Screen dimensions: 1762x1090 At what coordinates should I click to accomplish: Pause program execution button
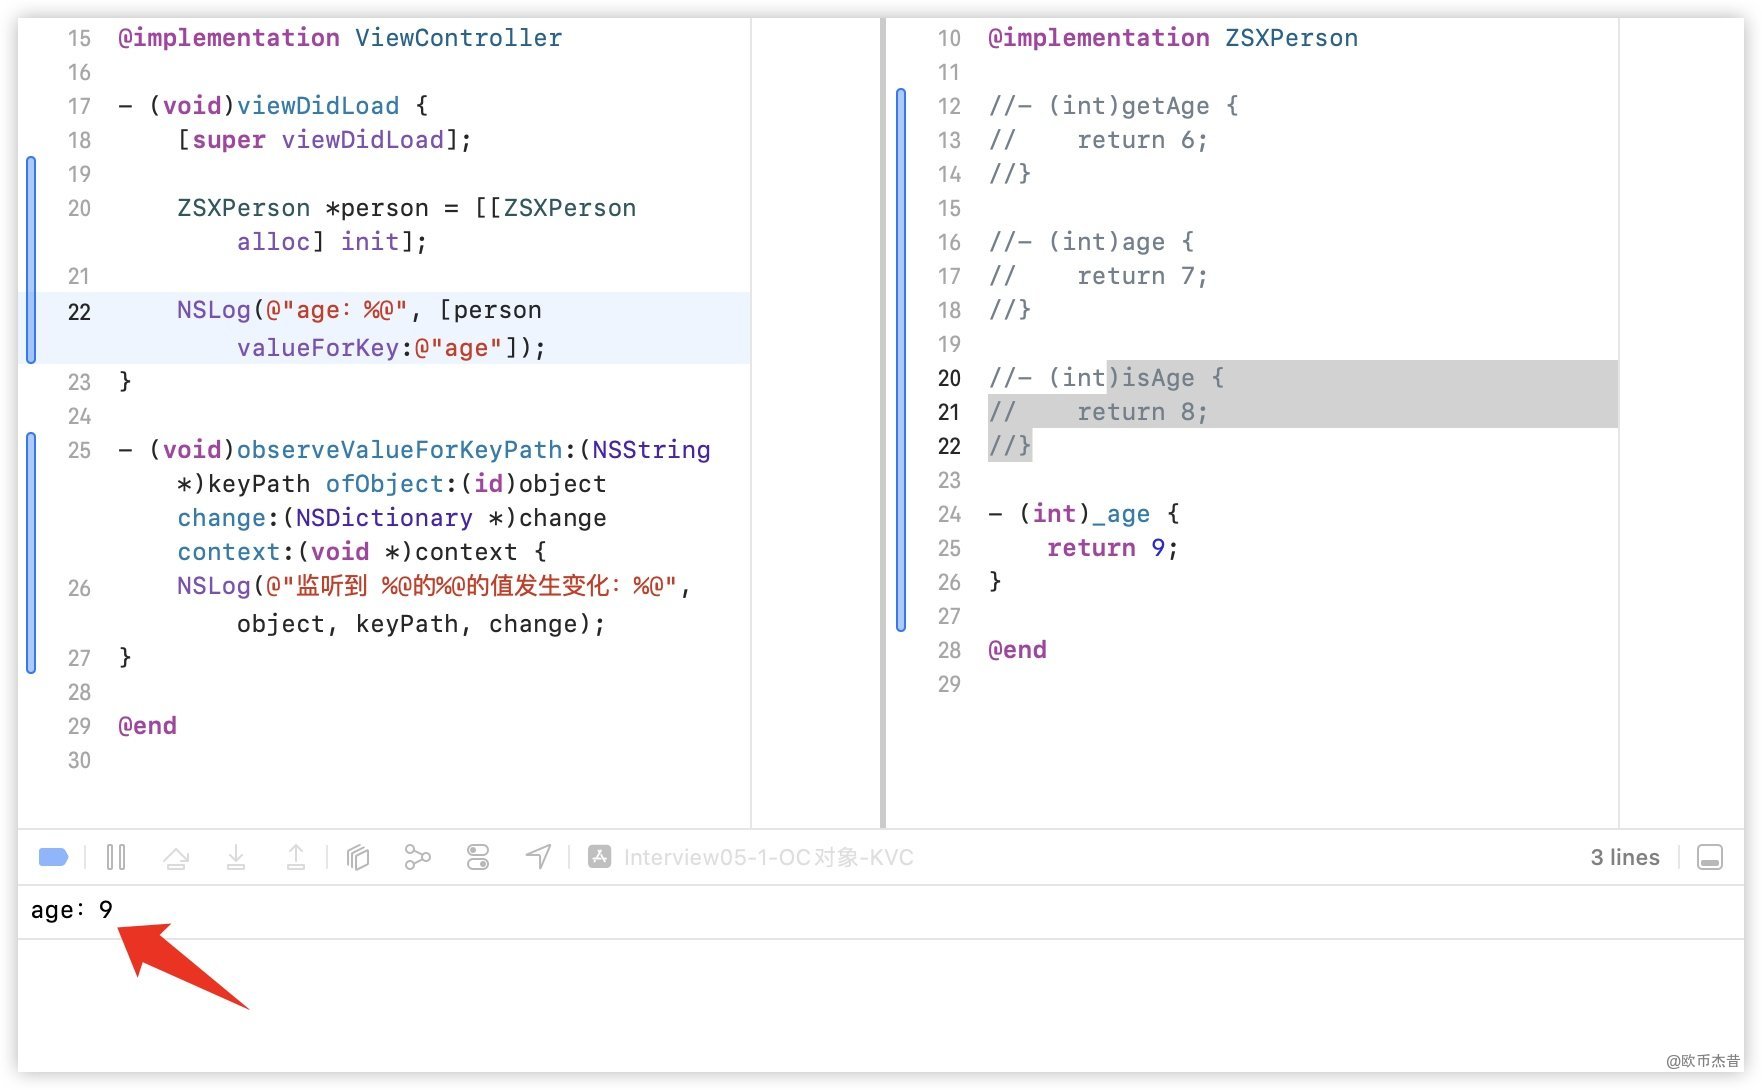pos(116,857)
